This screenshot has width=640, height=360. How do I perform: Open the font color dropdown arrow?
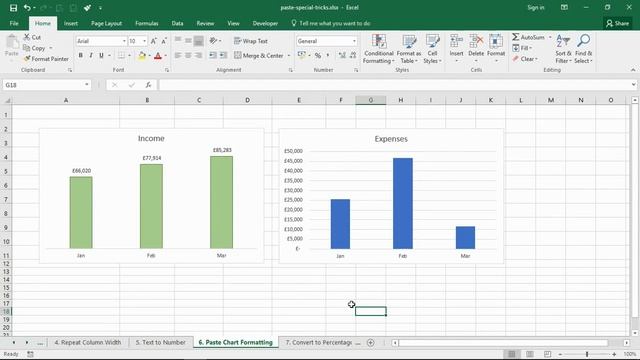point(165,56)
